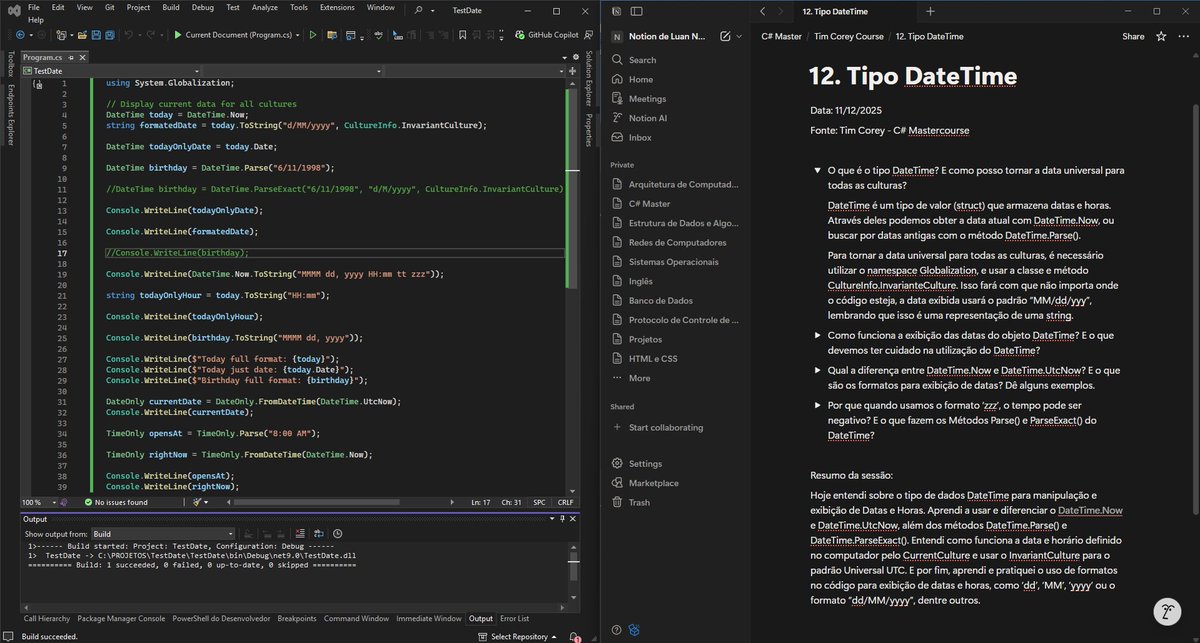Click the notifications bell in VS status bar
Screen dimensions: 1200x643
click(574, 637)
